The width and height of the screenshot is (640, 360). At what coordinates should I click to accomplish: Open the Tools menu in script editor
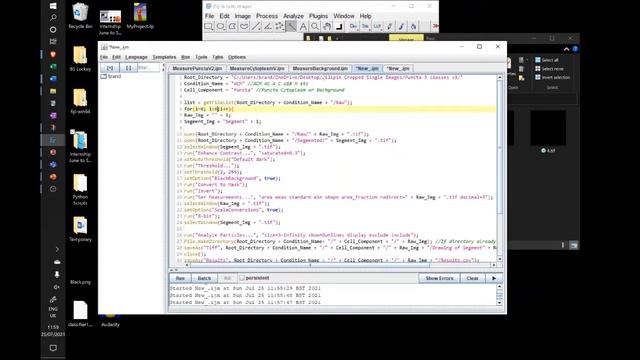[201, 57]
